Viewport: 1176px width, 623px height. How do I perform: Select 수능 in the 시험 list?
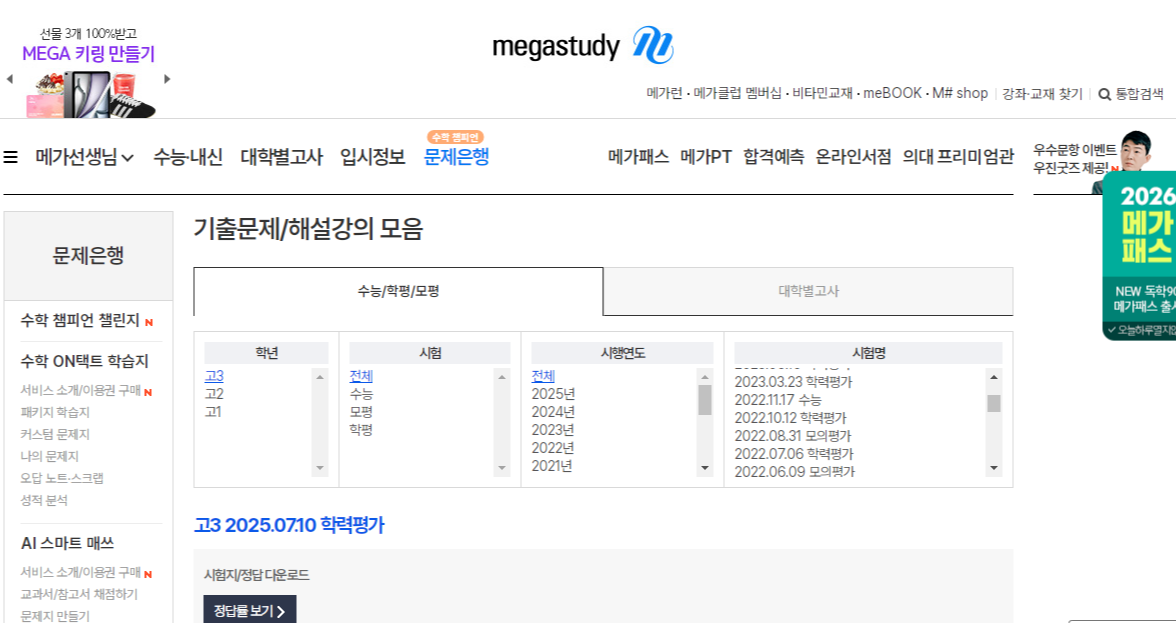(x=361, y=394)
